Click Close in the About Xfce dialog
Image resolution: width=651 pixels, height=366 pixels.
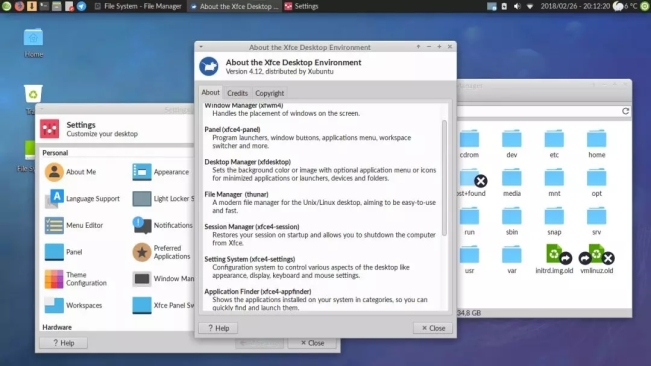(433, 328)
